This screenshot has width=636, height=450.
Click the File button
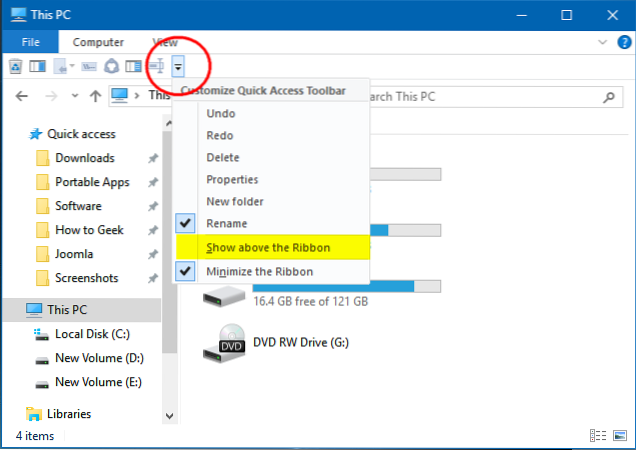tap(29, 42)
